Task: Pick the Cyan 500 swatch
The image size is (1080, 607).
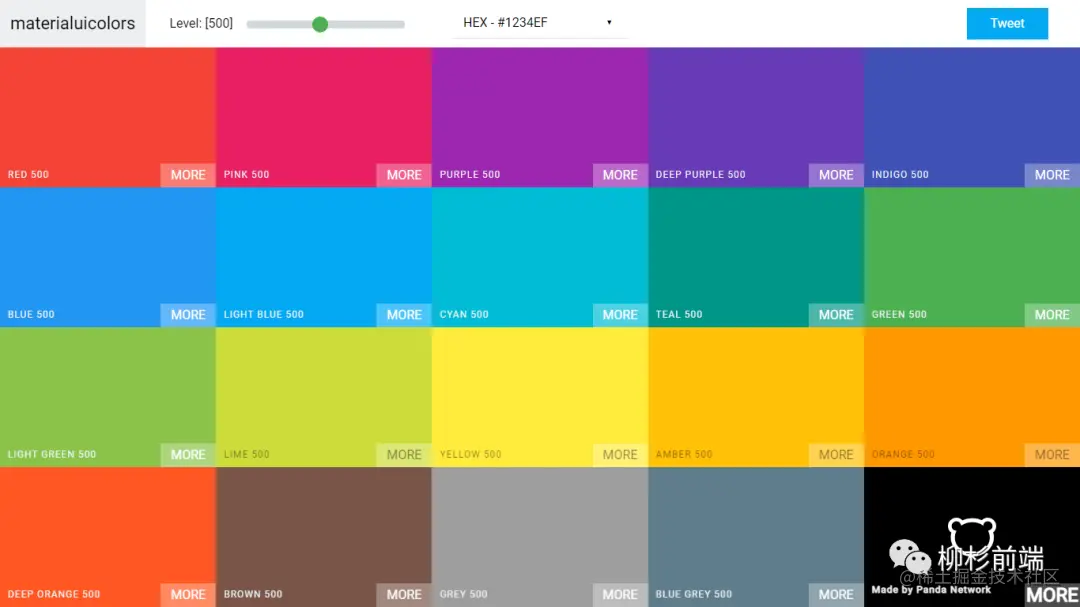Action: coord(540,257)
